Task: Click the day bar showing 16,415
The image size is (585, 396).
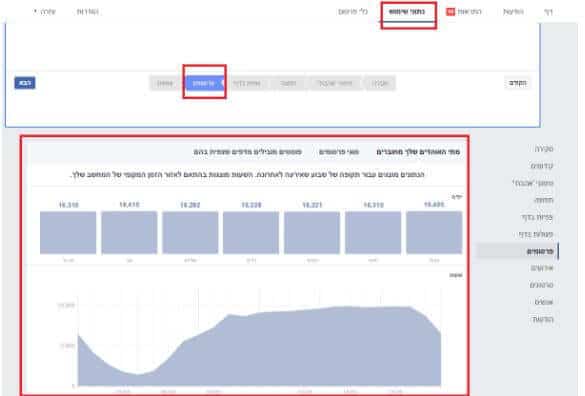Action: [129, 233]
